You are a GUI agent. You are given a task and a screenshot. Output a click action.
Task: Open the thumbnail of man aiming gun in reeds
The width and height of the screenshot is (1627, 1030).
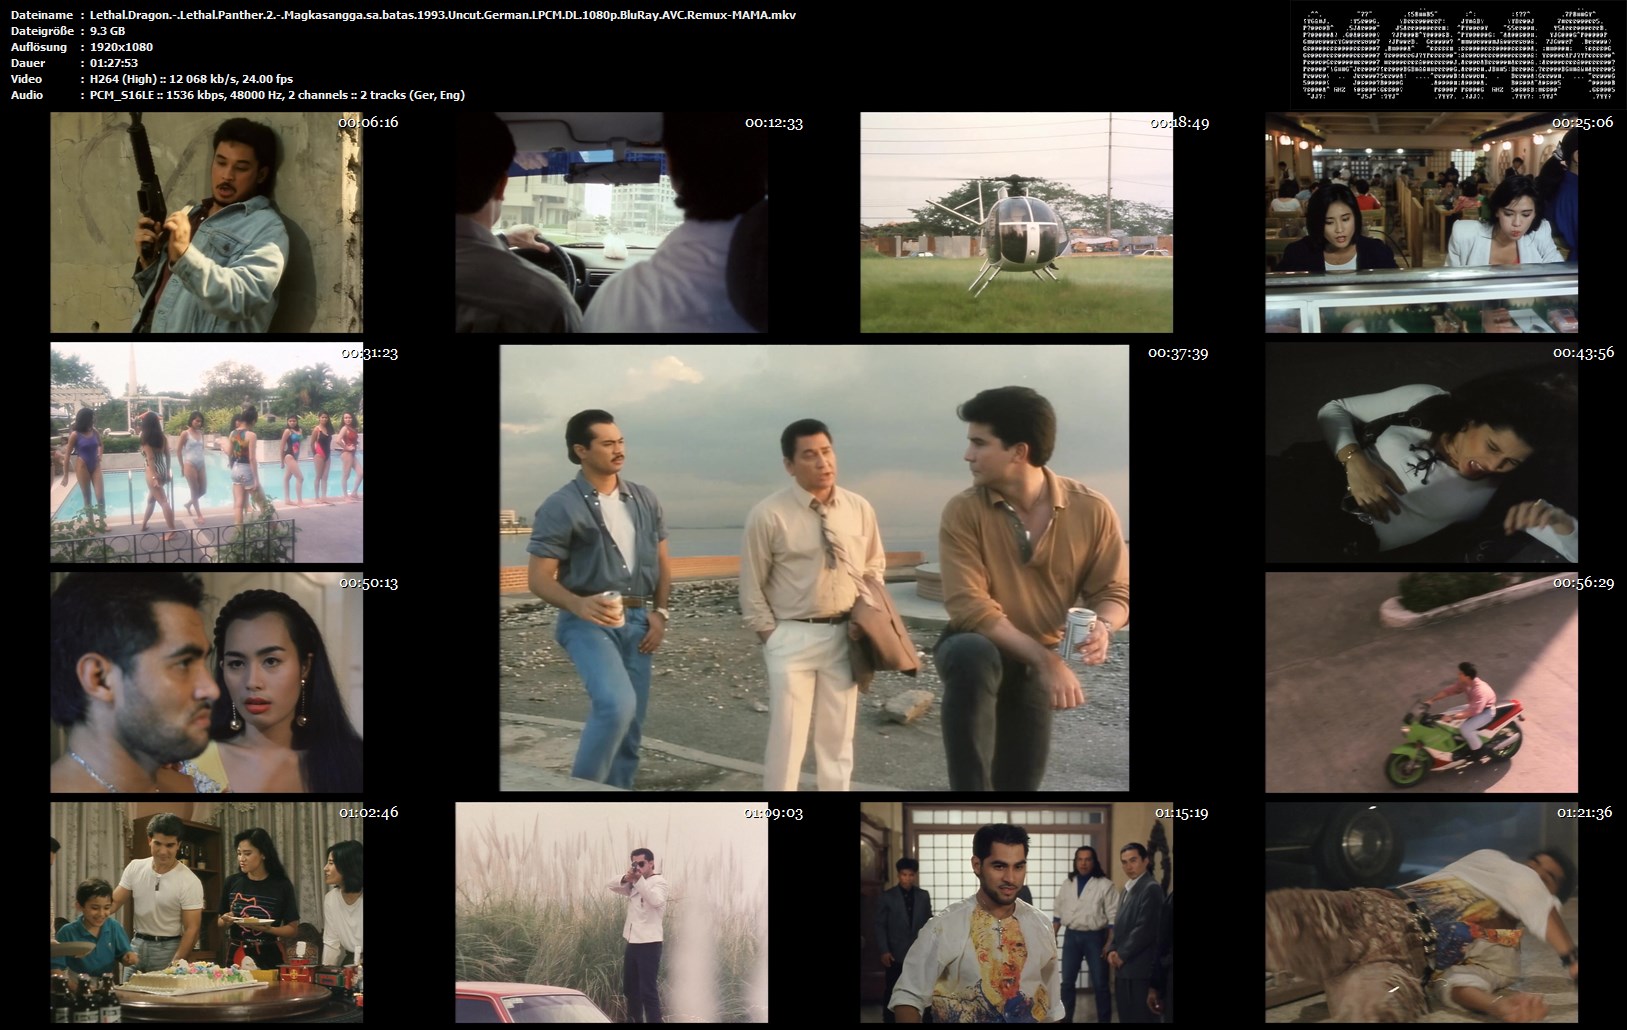click(x=612, y=912)
